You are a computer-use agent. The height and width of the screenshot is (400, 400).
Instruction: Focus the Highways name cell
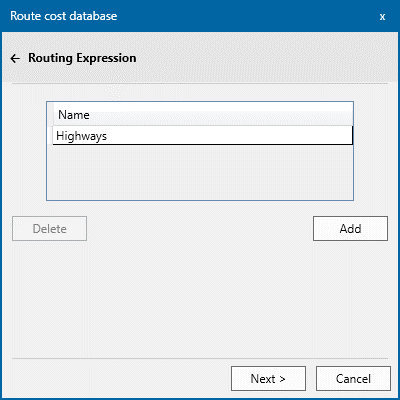pos(203,136)
